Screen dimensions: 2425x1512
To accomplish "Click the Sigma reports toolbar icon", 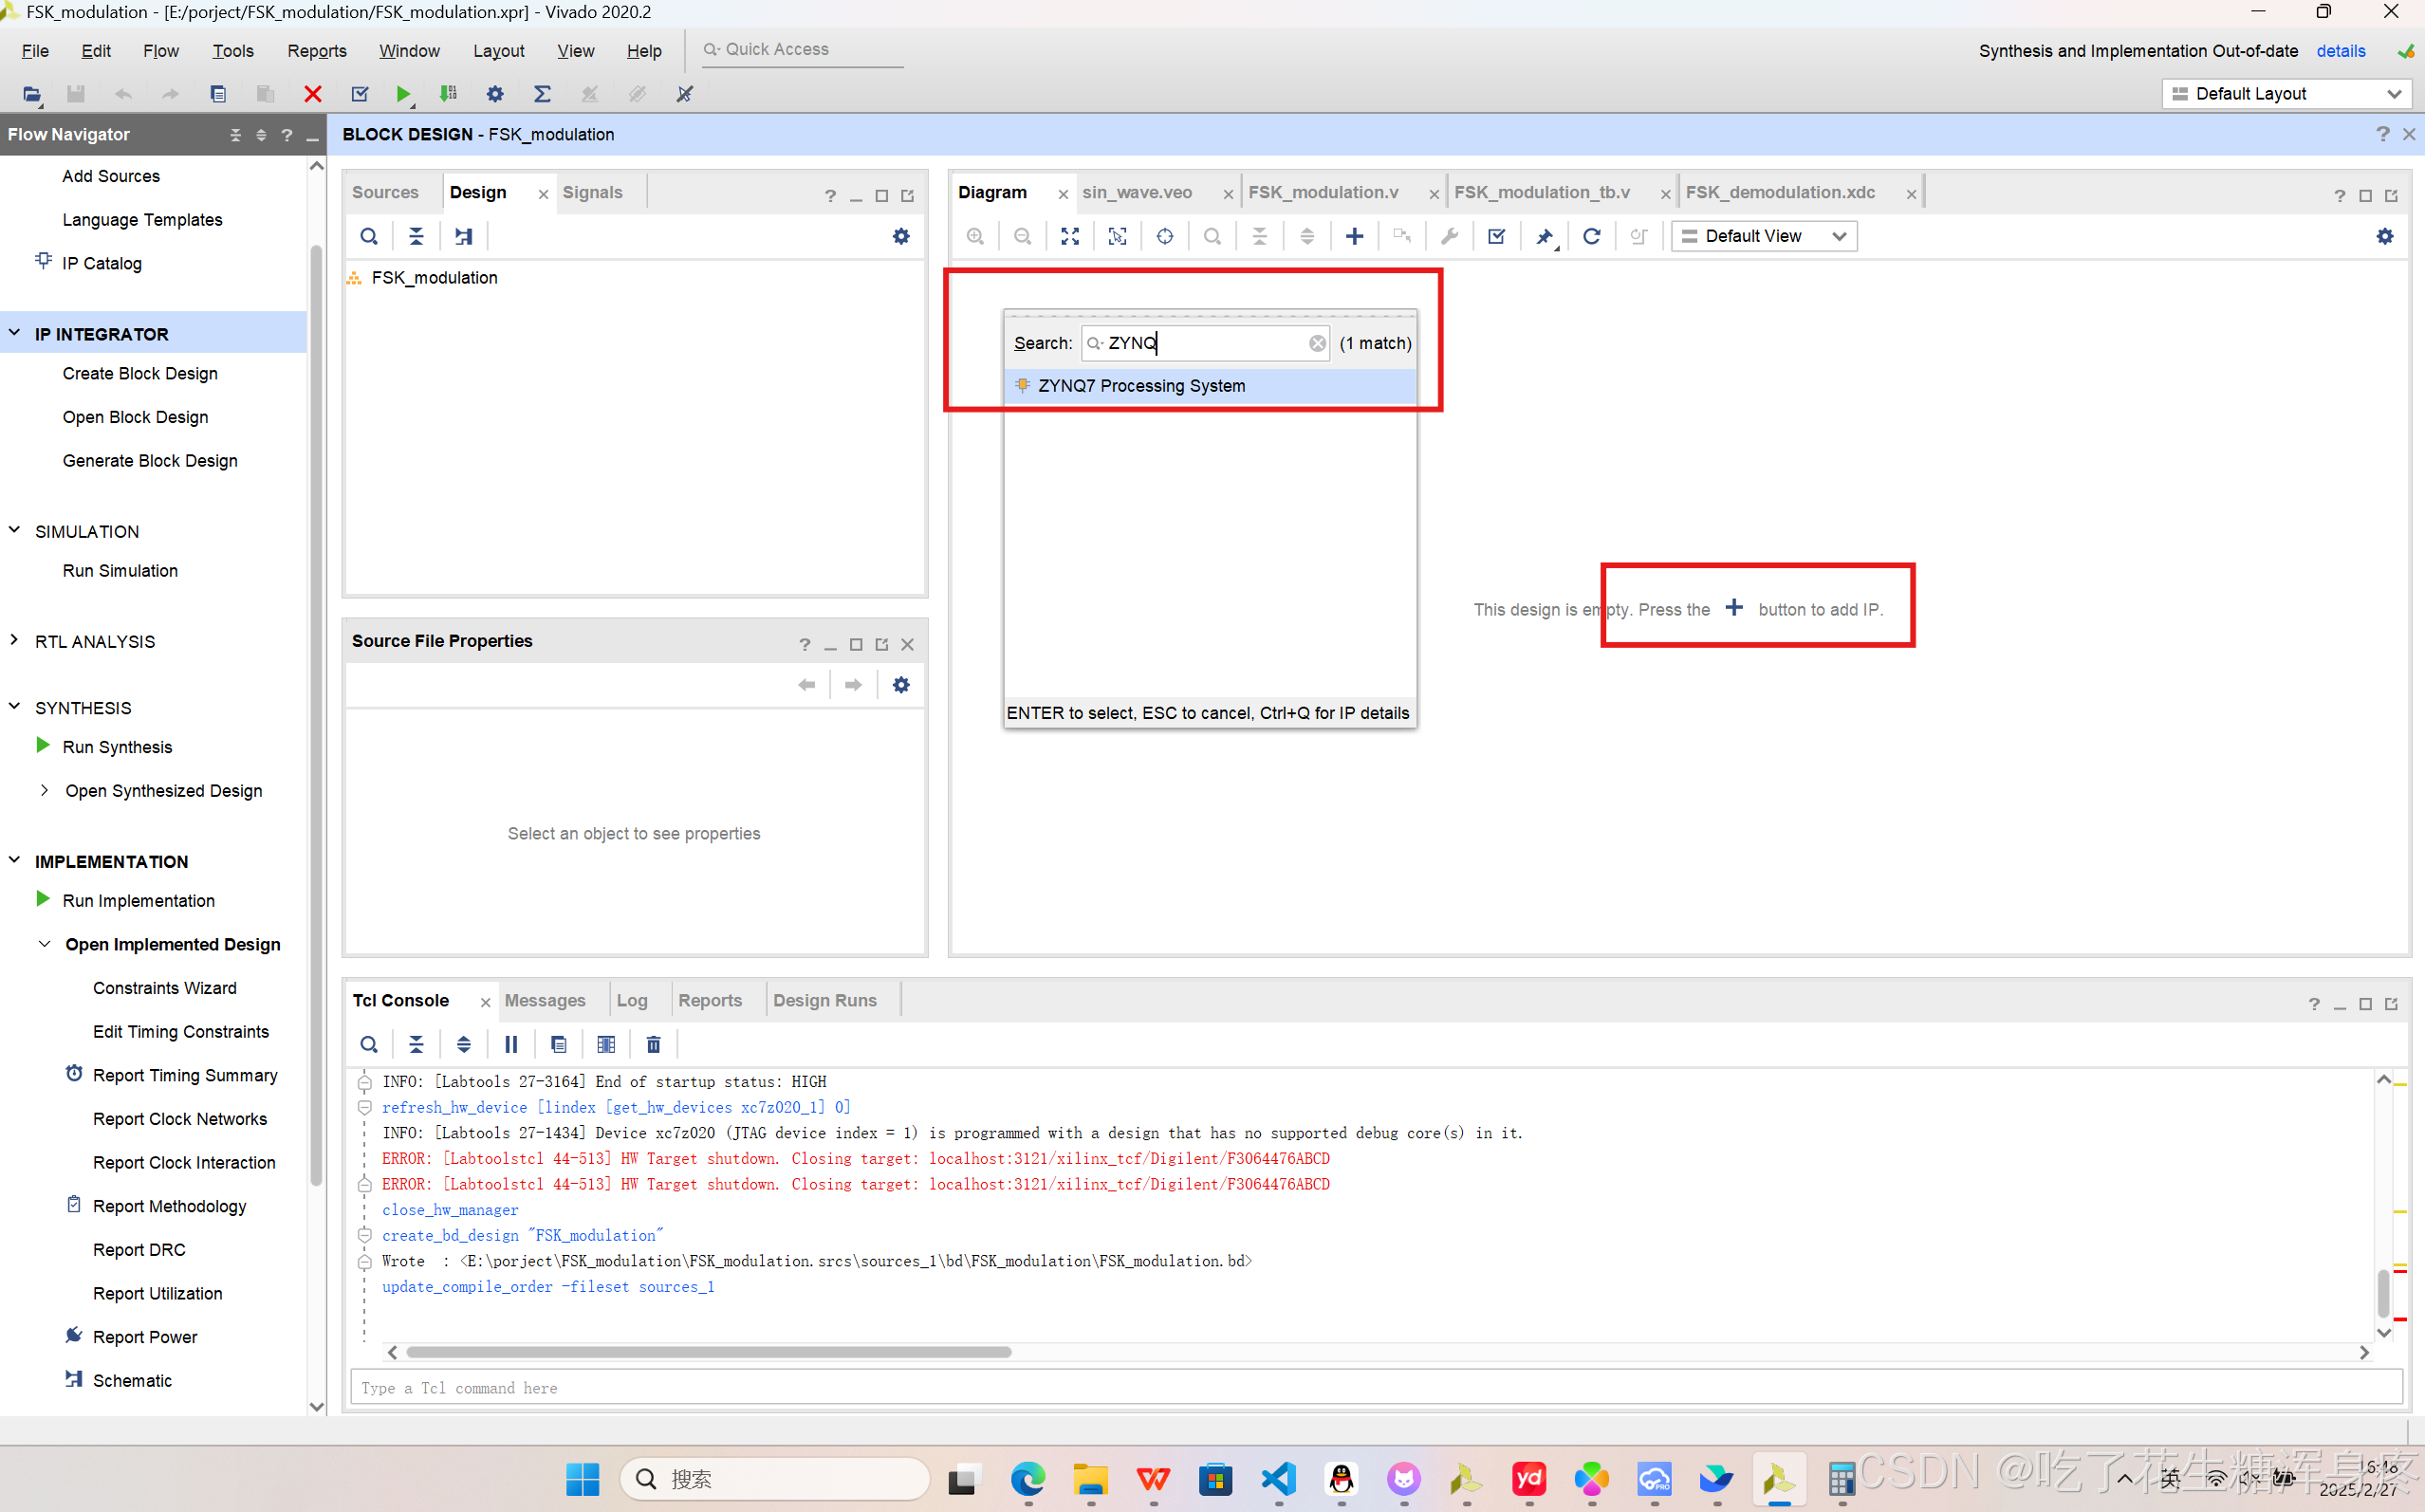I will tap(542, 94).
